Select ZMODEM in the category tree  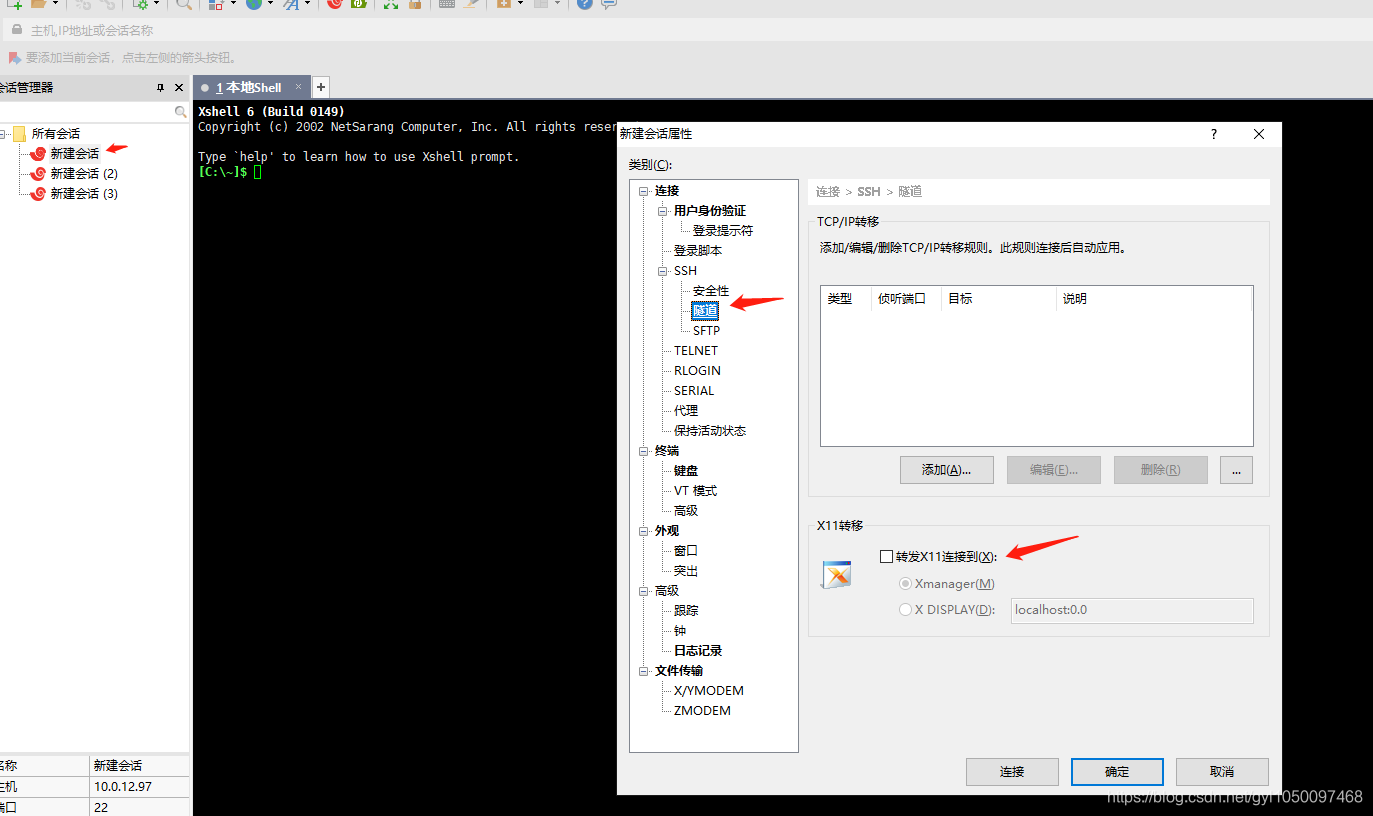(702, 710)
